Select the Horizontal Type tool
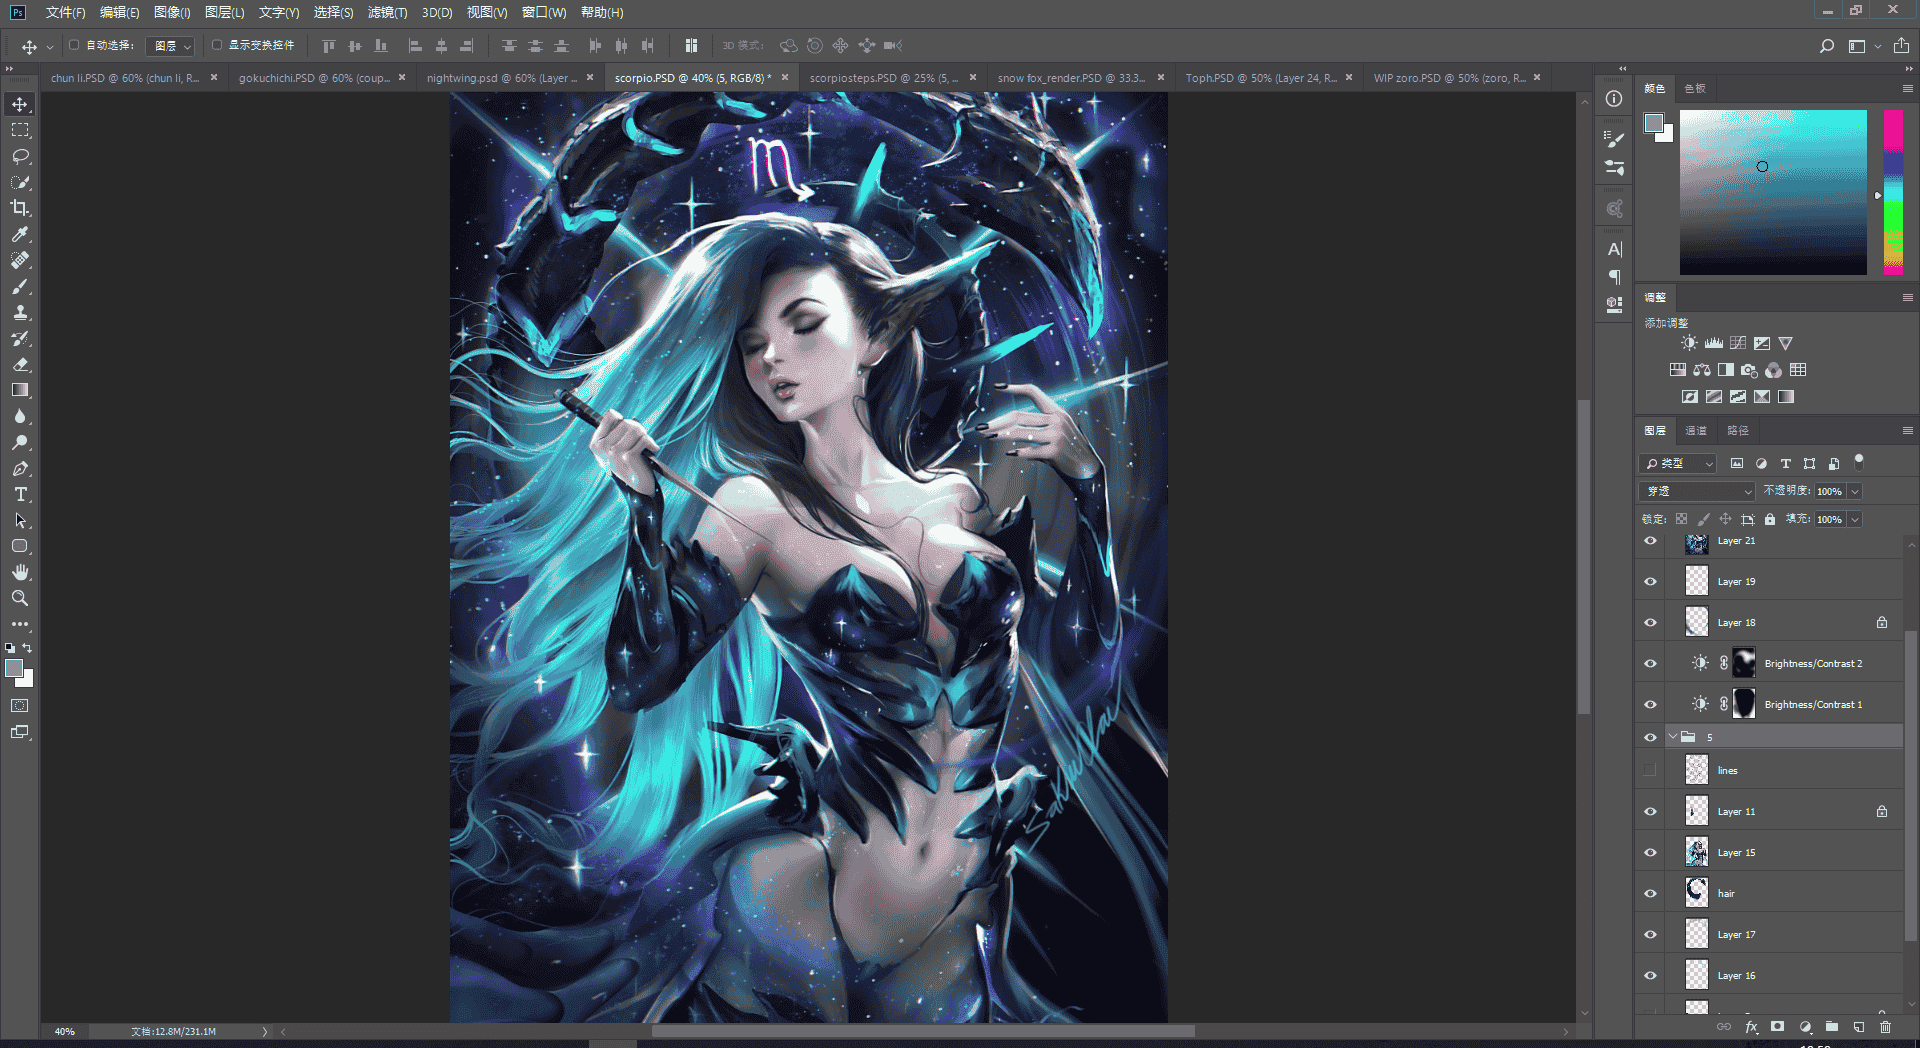The height and width of the screenshot is (1048, 1920). pos(20,495)
